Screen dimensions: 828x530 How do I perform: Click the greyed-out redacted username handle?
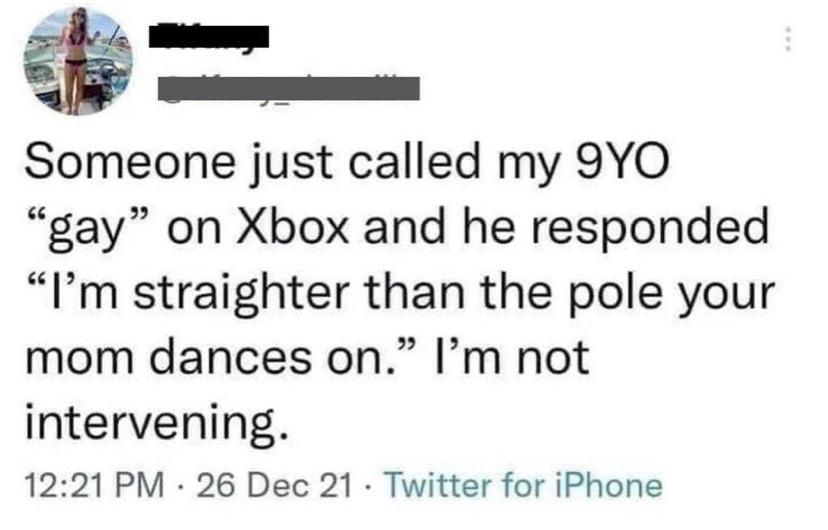coord(289,88)
